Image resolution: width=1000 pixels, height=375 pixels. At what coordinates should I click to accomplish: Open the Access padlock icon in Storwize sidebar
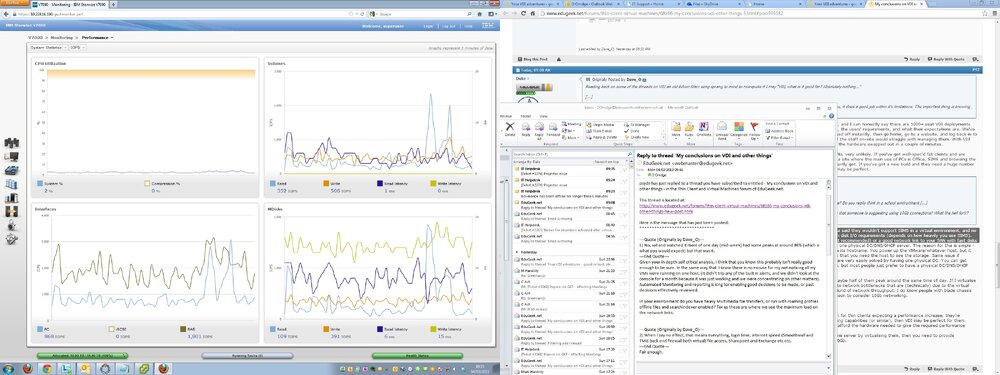point(11,225)
